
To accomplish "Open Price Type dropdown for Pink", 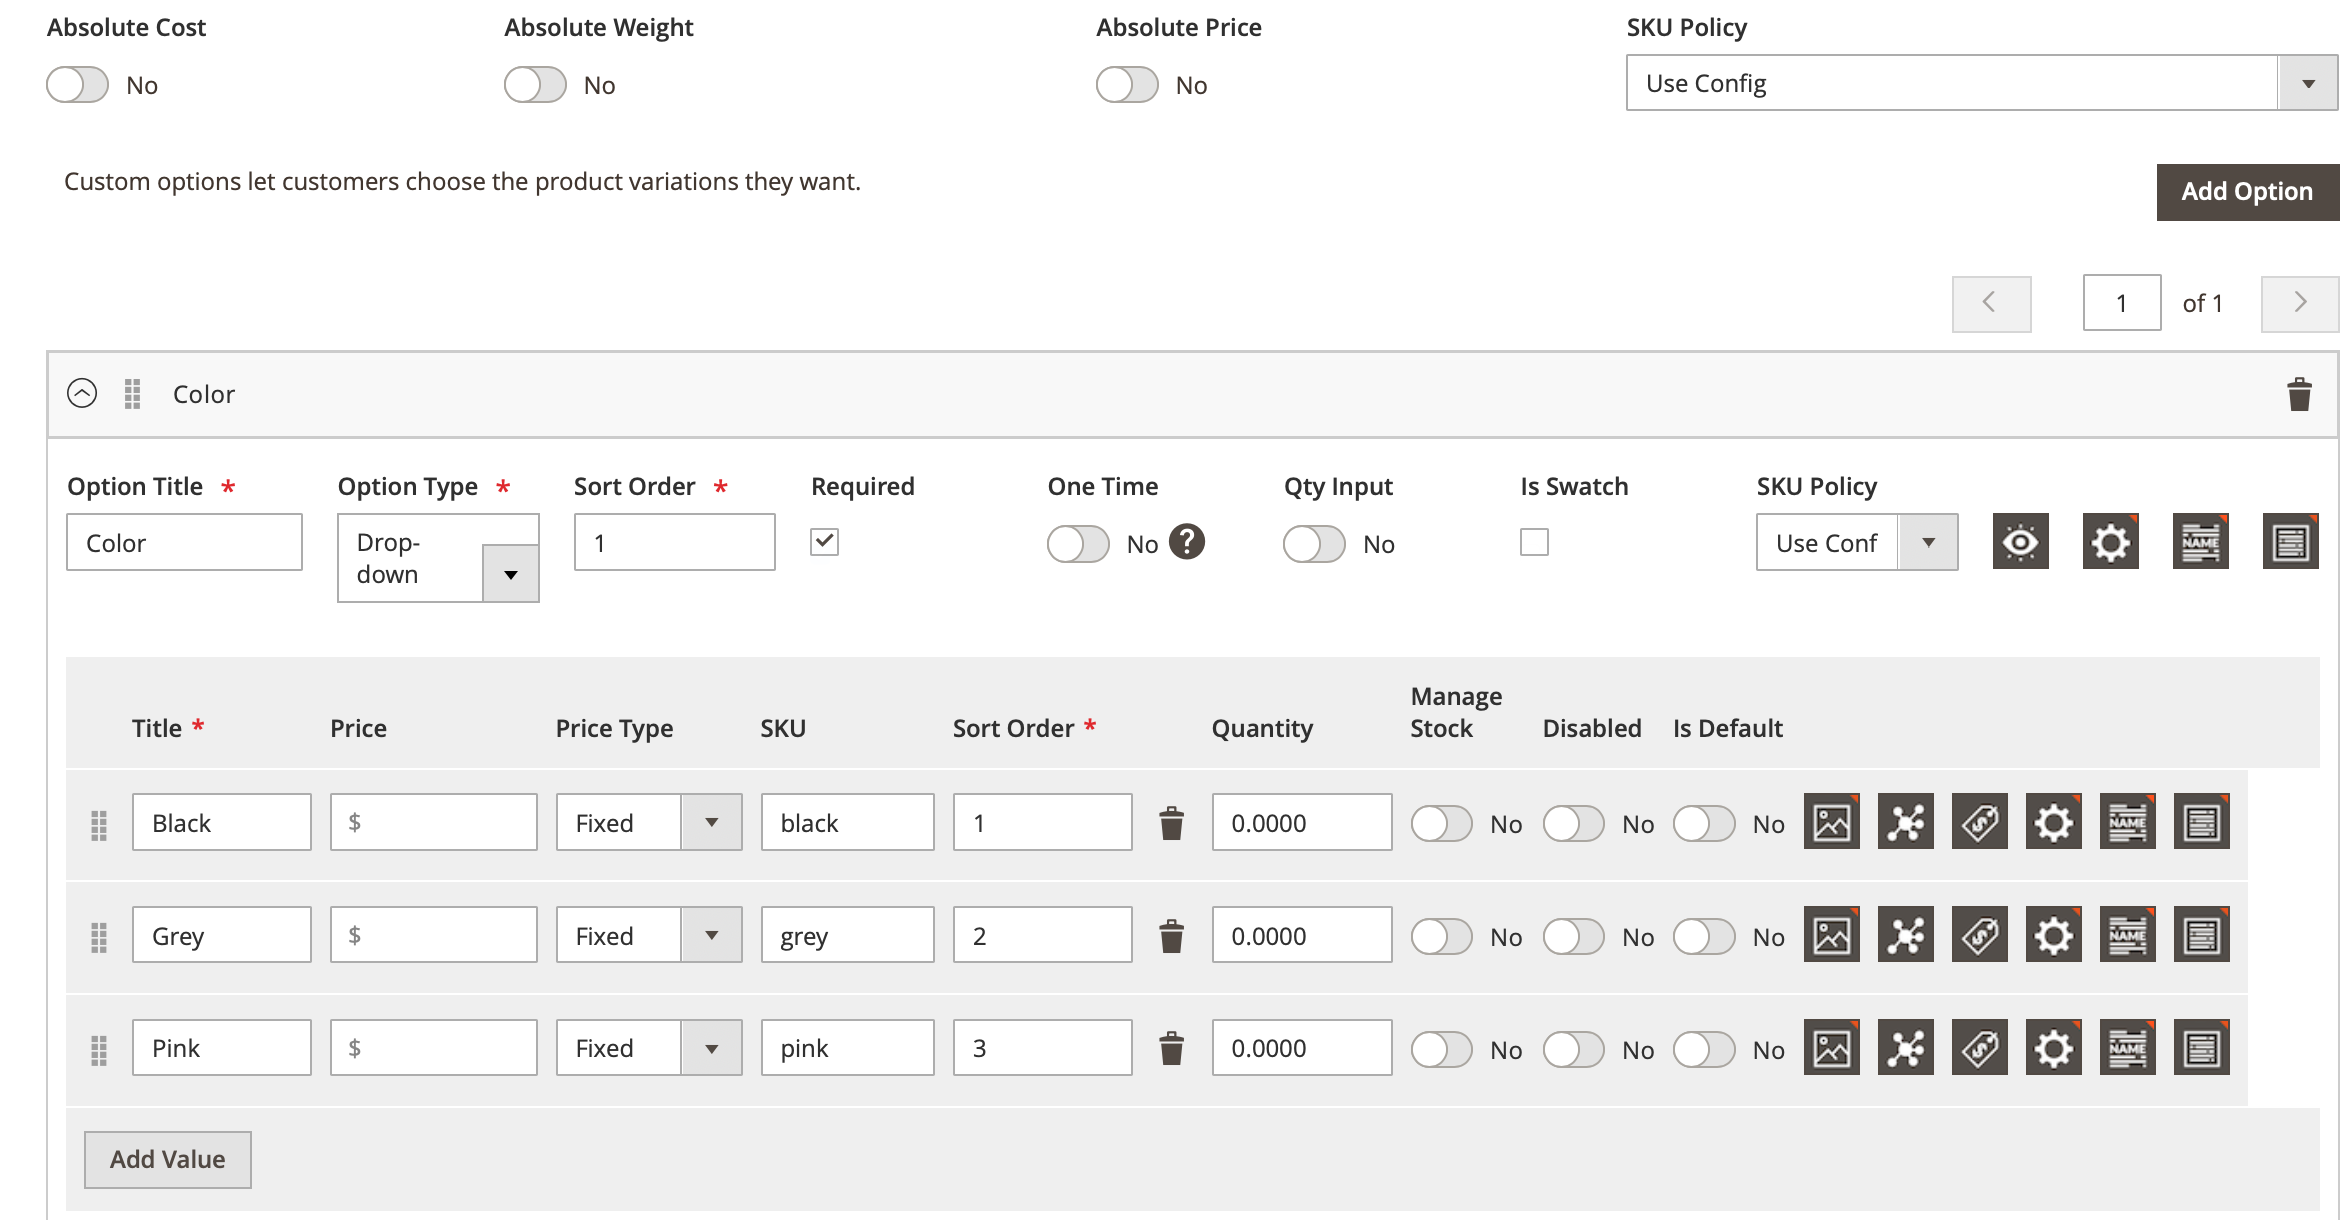I will pyautogui.click(x=649, y=1048).
